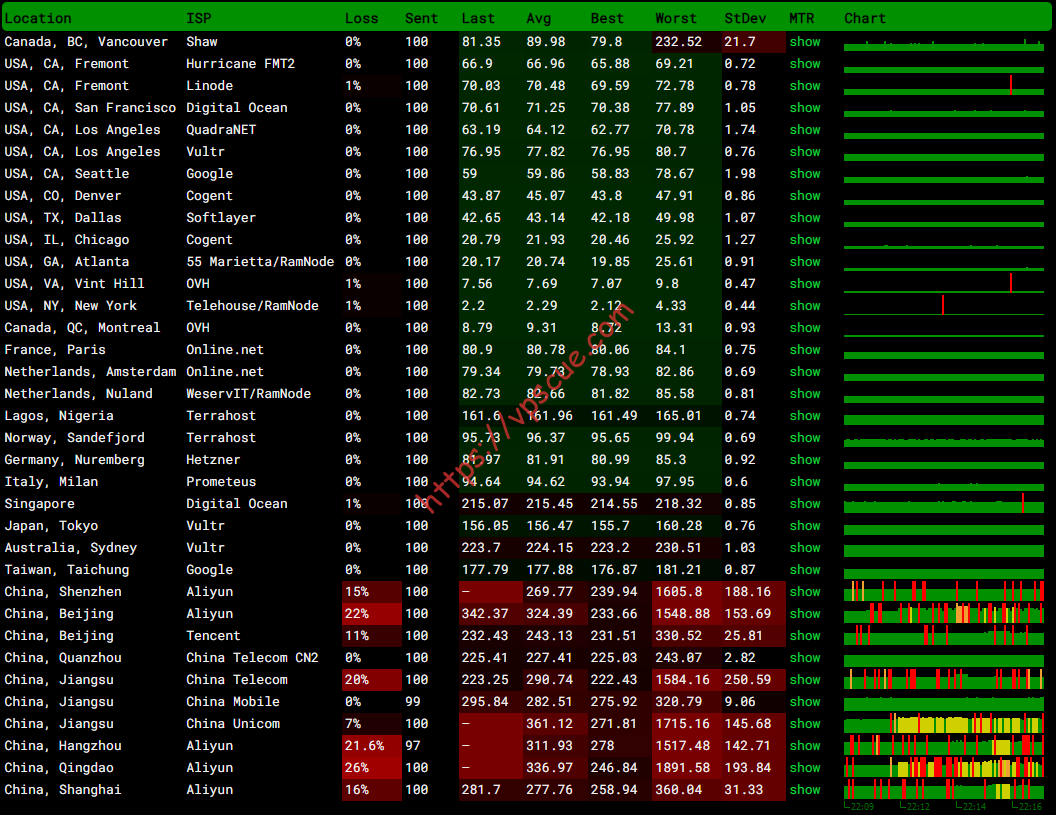Click show link for Aliyun Hangzhou
The height and width of the screenshot is (815, 1056).
click(805, 746)
